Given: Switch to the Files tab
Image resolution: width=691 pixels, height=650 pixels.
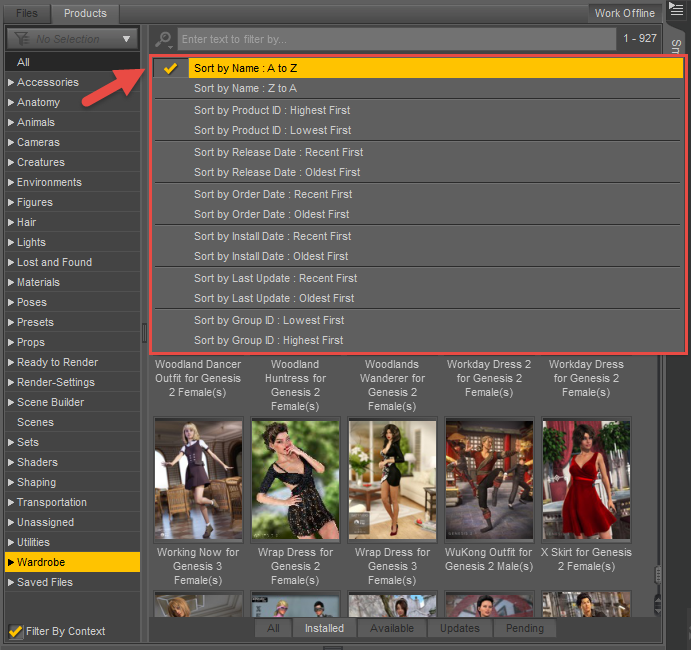Looking at the screenshot, I should (27, 13).
